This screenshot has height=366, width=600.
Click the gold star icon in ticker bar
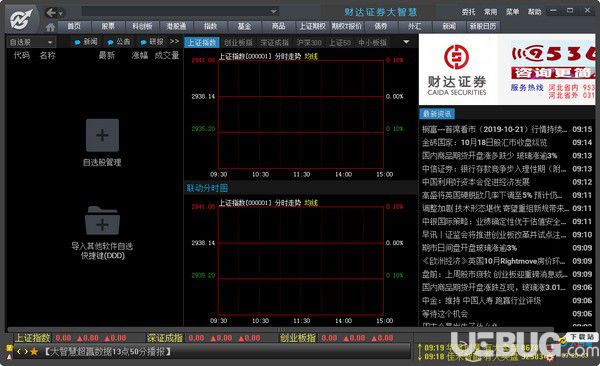[x=34, y=351]
